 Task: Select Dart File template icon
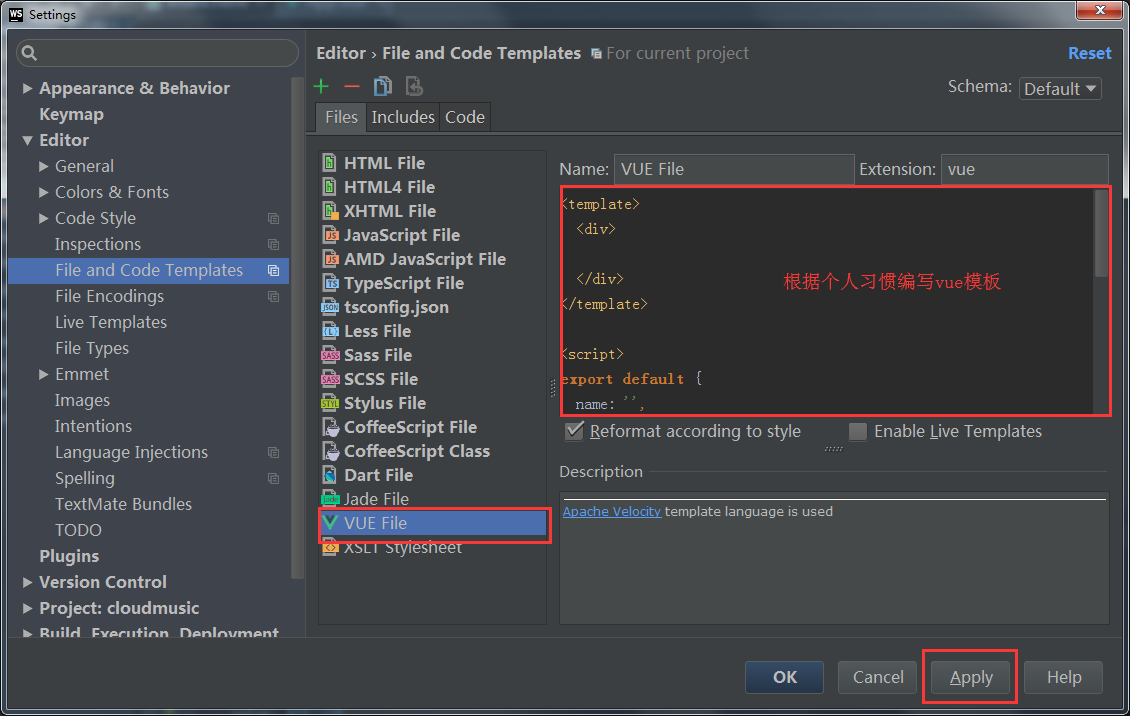click(x=329, y=475)
